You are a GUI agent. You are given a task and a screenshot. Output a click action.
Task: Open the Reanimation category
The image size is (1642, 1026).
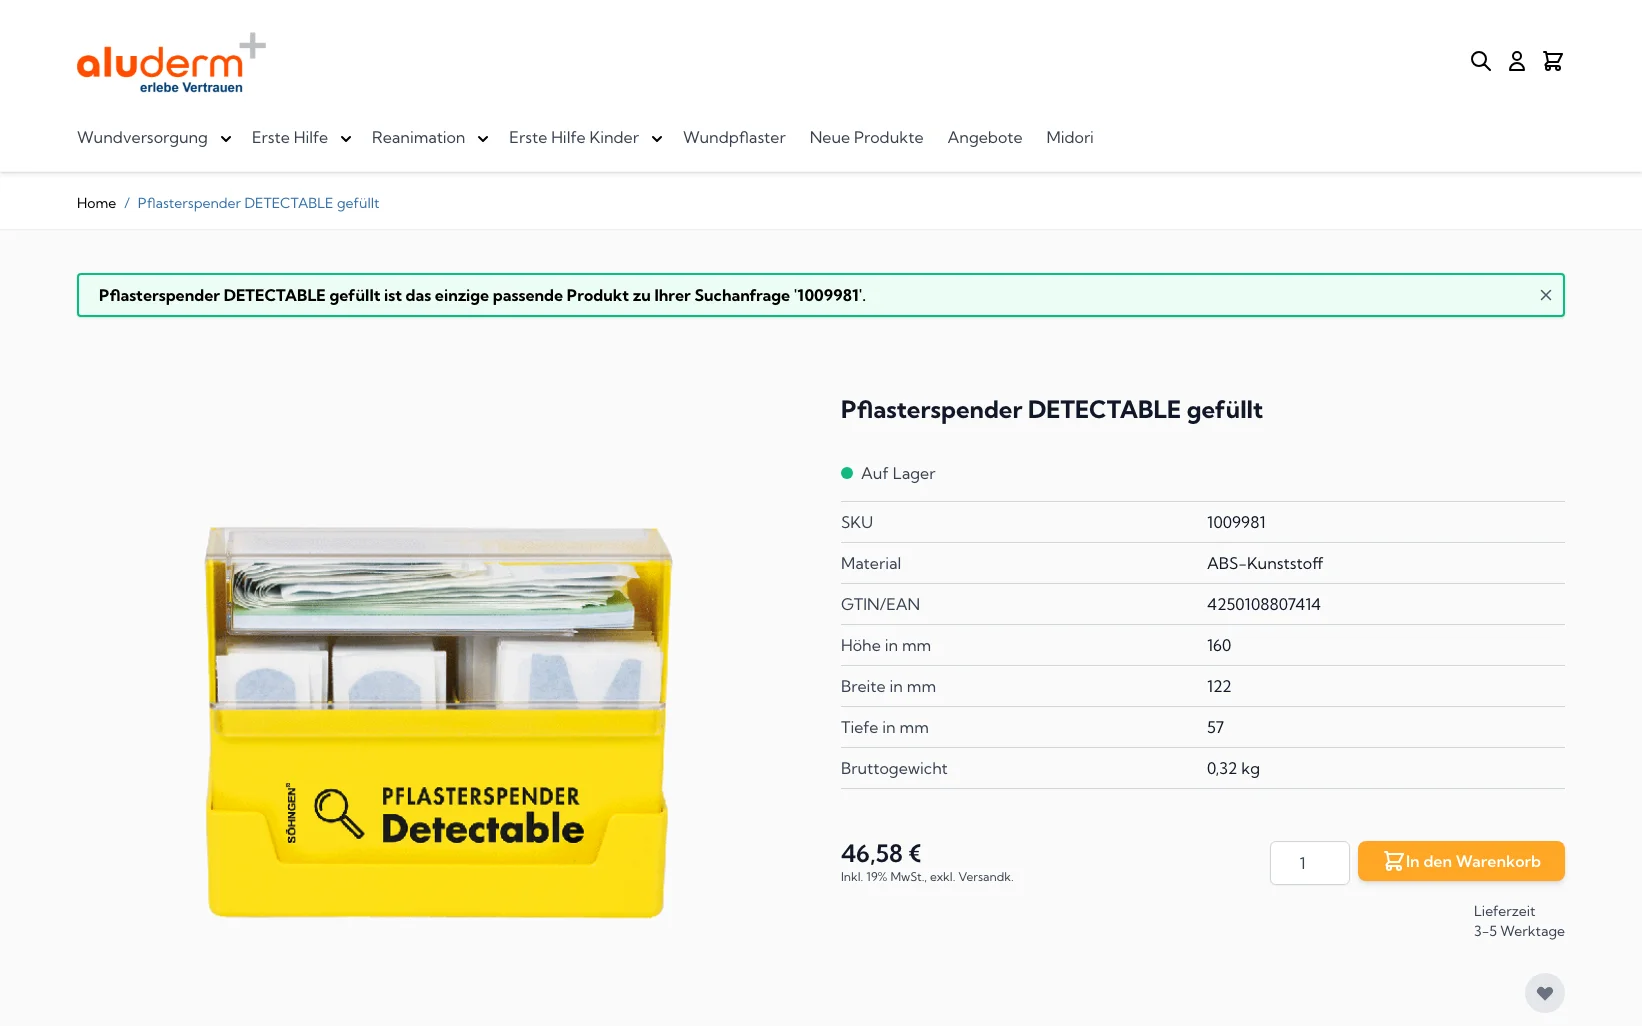pyautogui.click(x=418, y=138)
